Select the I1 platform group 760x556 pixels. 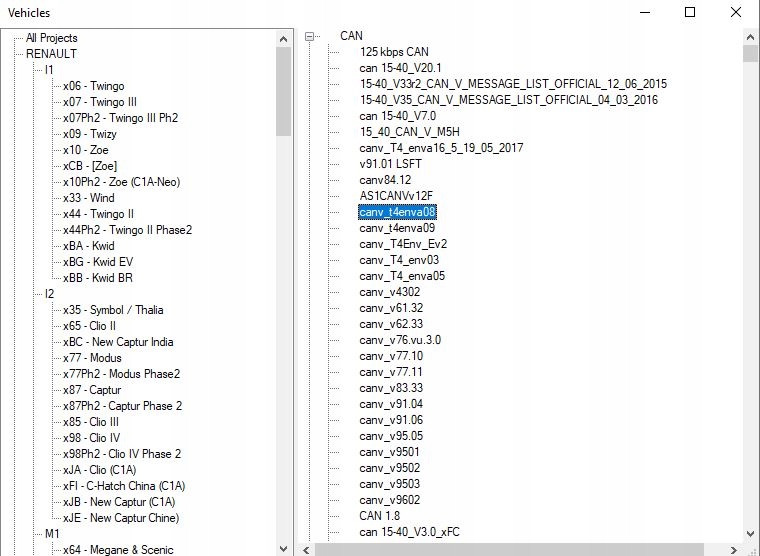[49, 70]
